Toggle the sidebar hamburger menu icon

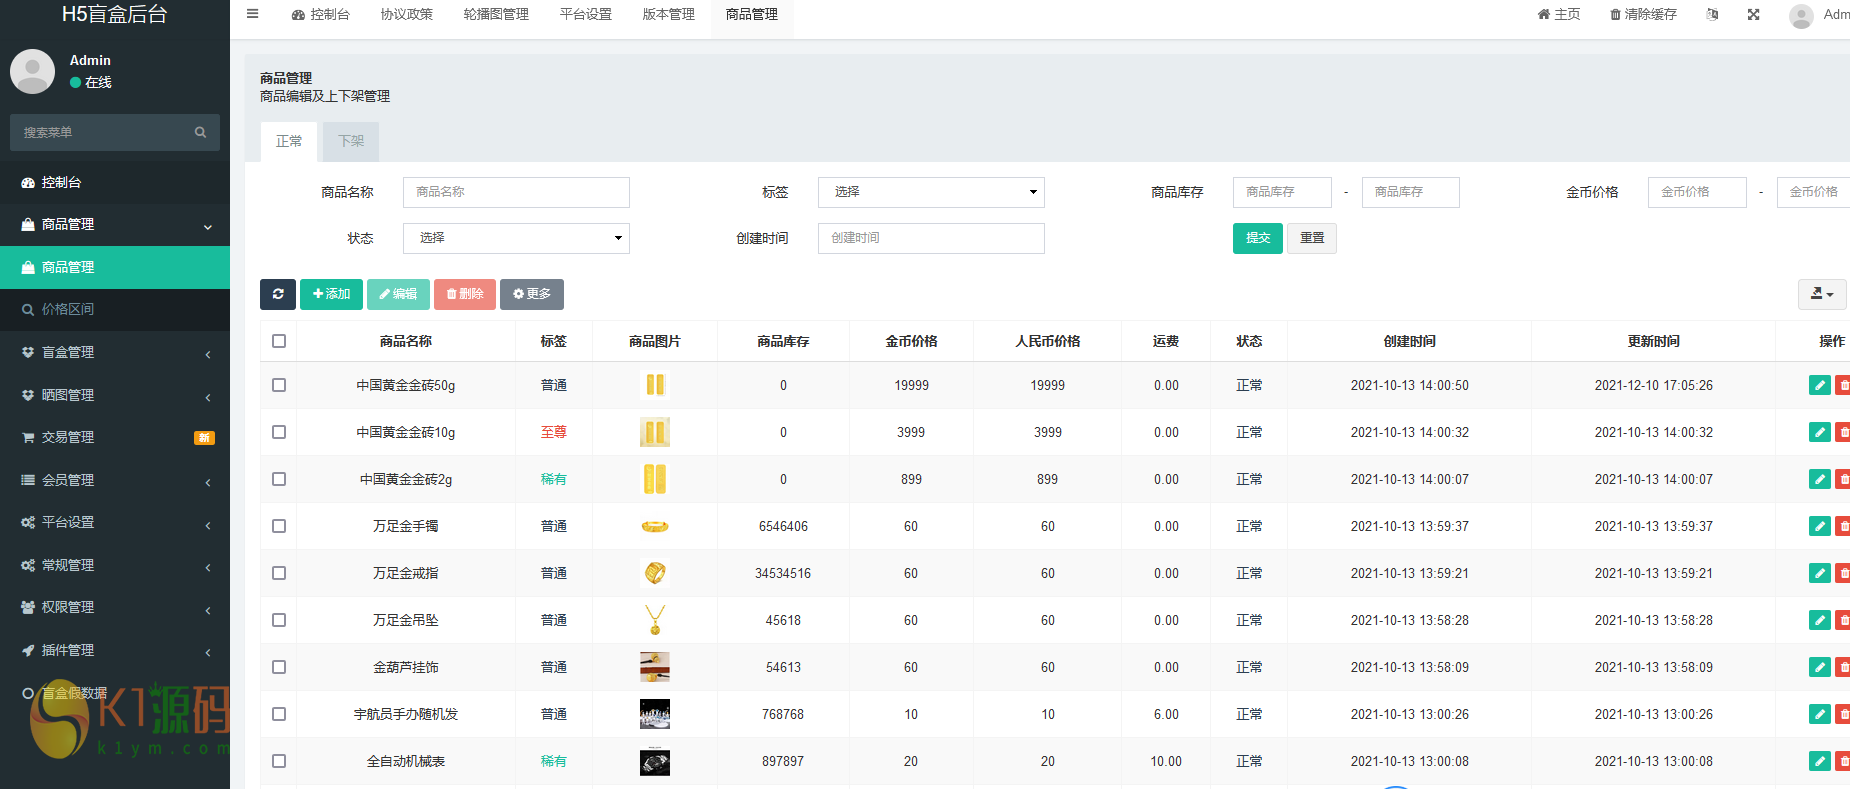[x=253, y=14]
